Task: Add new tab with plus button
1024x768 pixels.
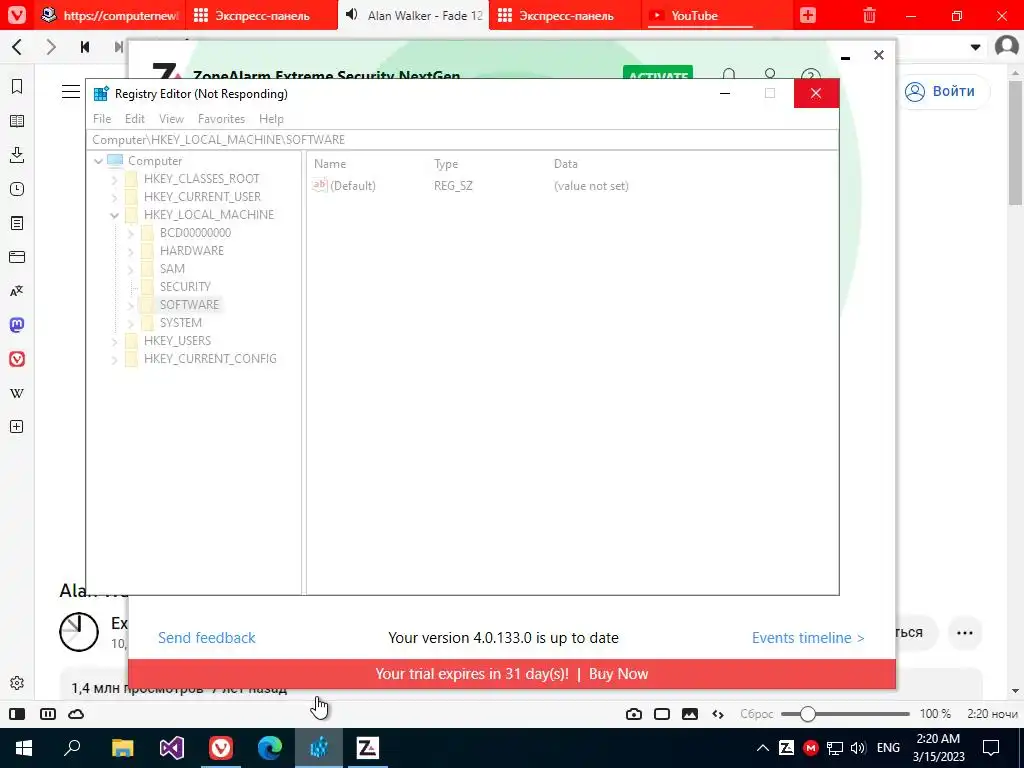Action: coord(808,15)
